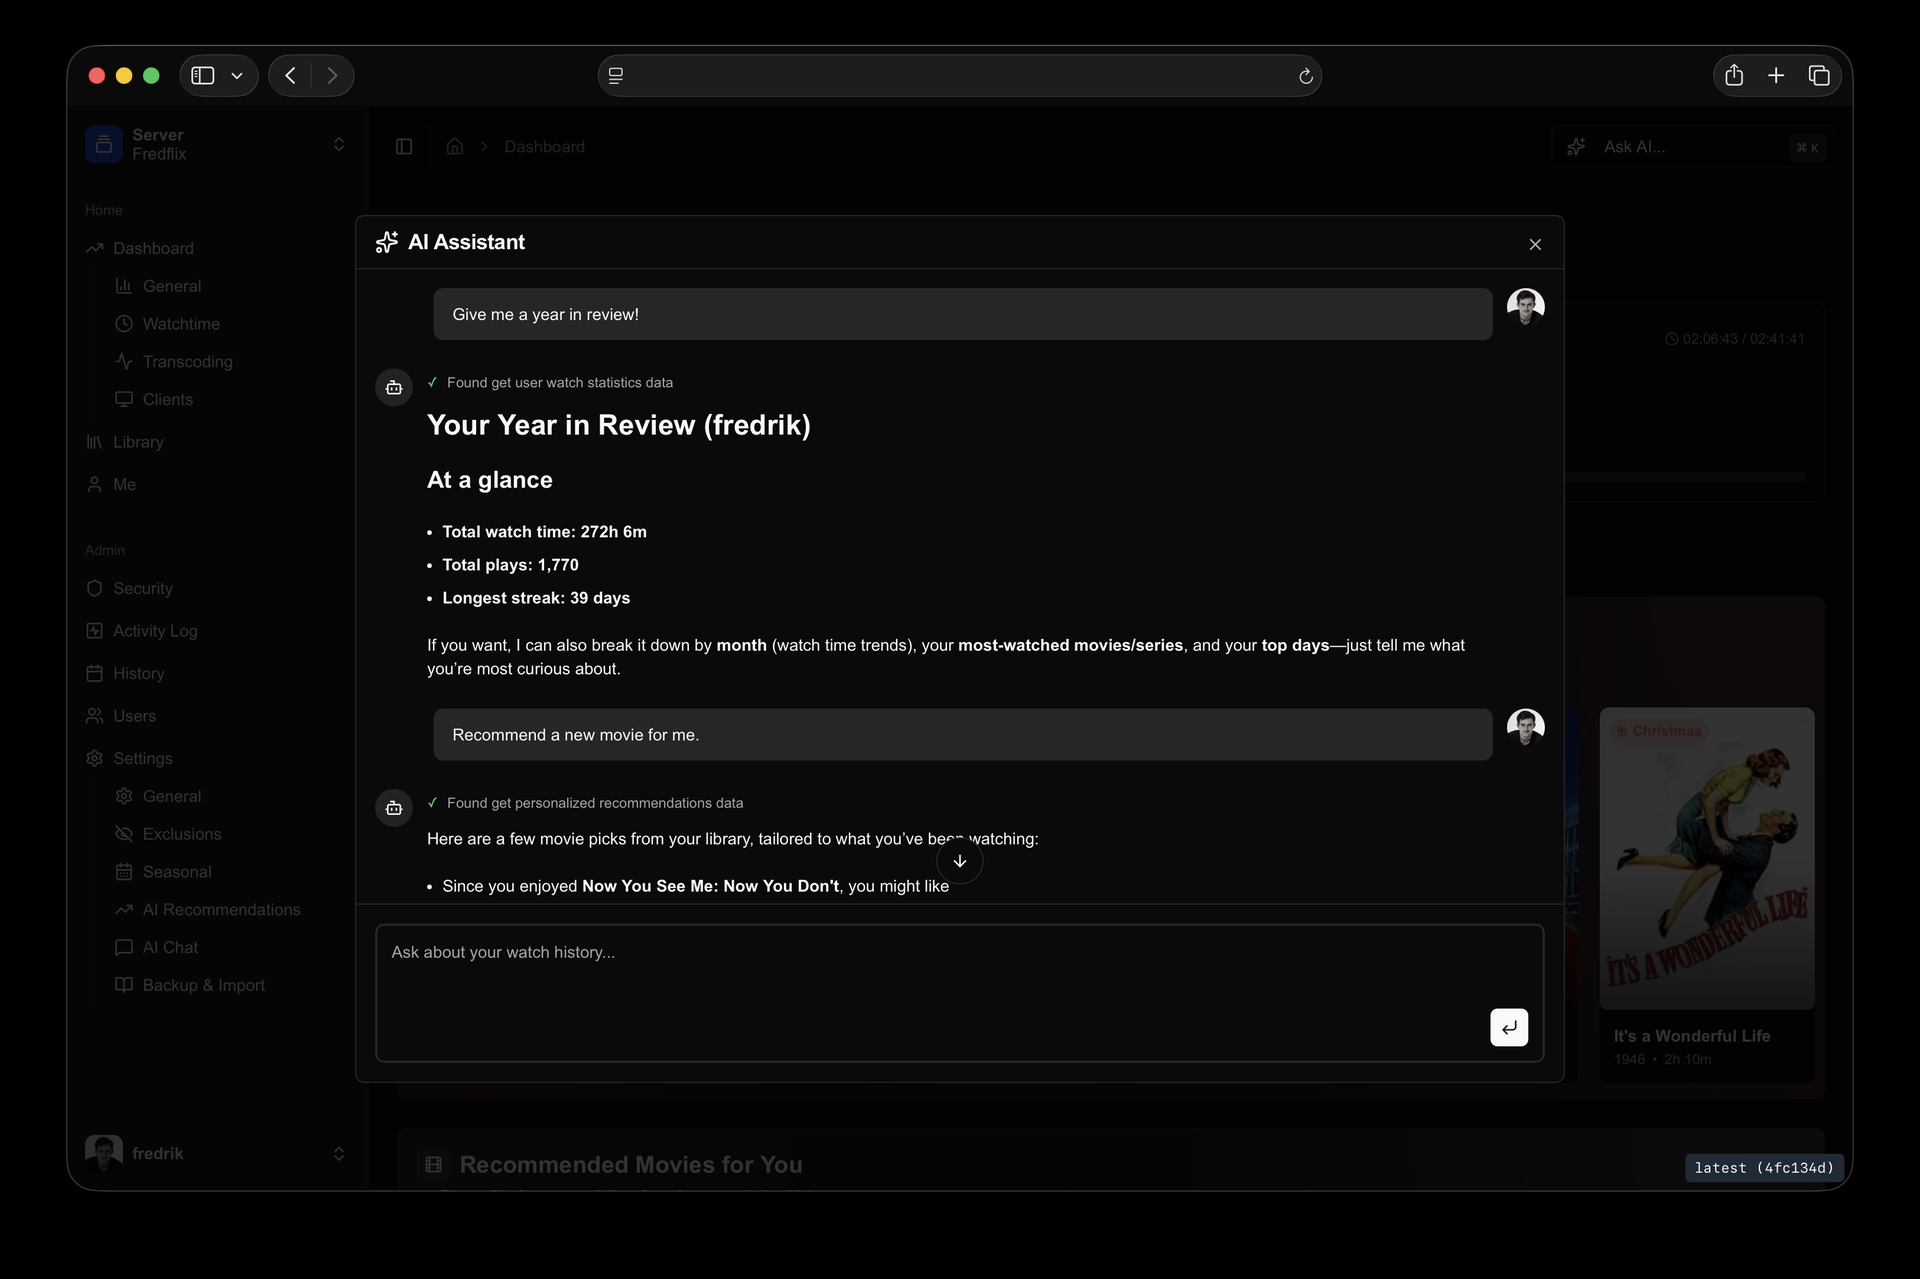Viewport: 1920px width, 1279px height.
Task: Go to the home breadcrumb icon
Action: click(455, 147)
